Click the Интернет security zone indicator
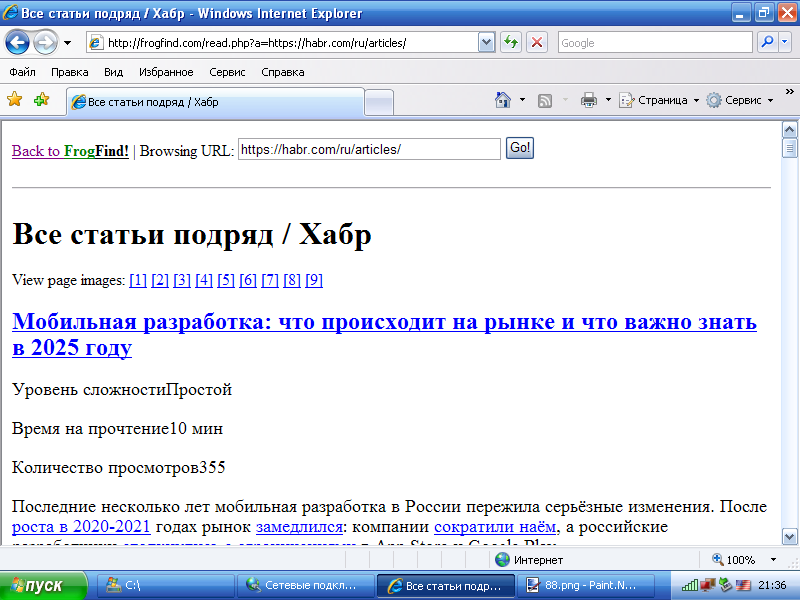The height and width of the screenshot is (600, 800). click(529, 560)
